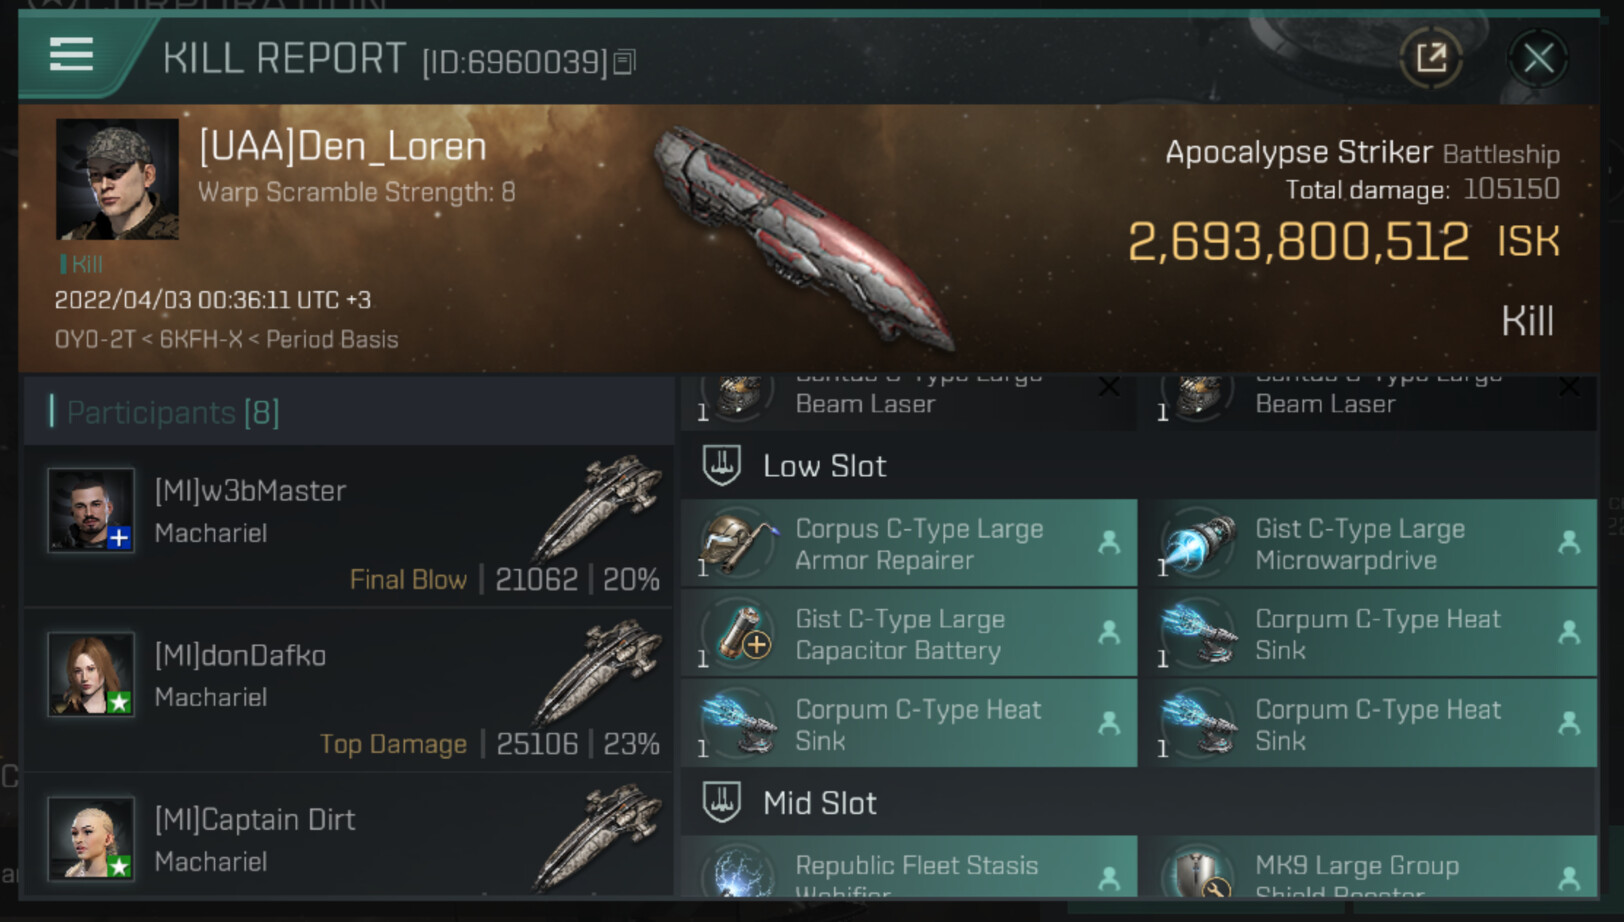Click the Apocalypse Striker ship name
Screen dimensions: 1624x922
[x=1298, y=152]
